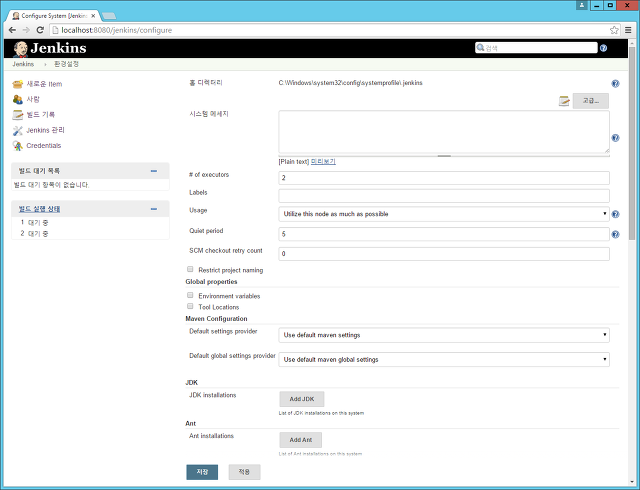Viewport: 640px width, 490px height.
Task: Open Jenkins 관리 link
Action: [x=45, y=130]
